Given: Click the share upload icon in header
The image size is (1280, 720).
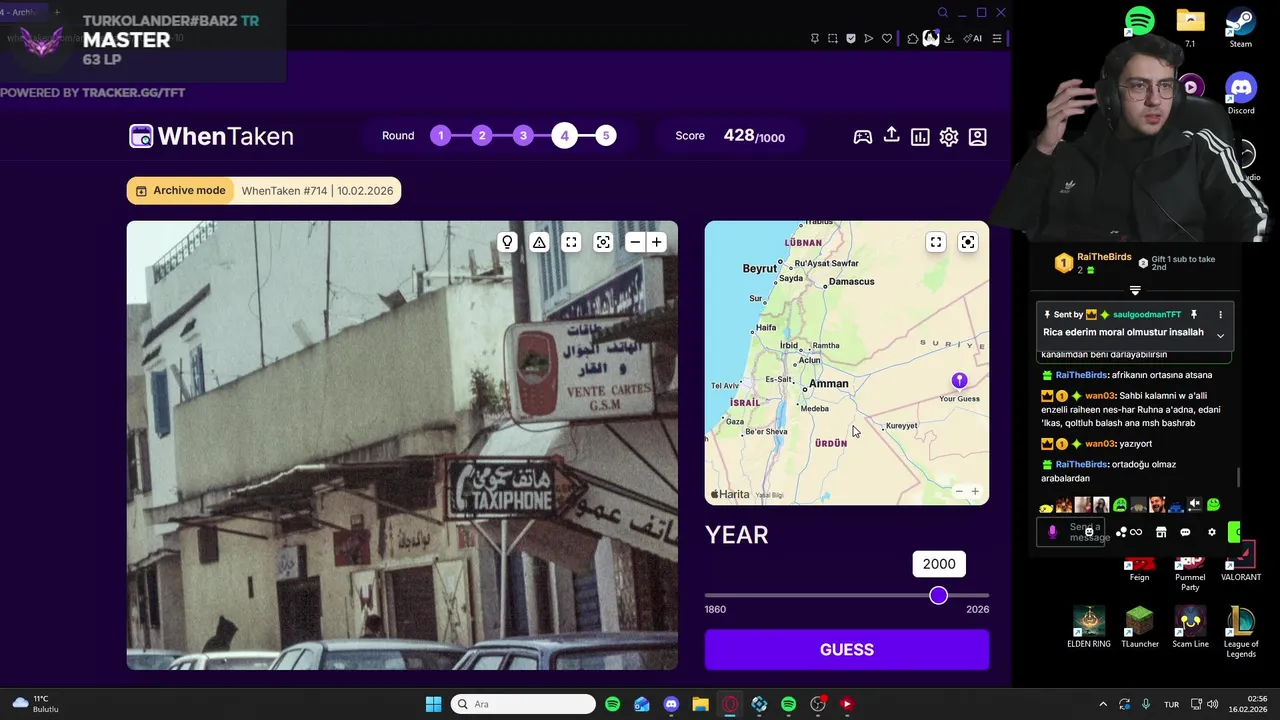Looking at the screenshot, I should click(x=891, y=136).
